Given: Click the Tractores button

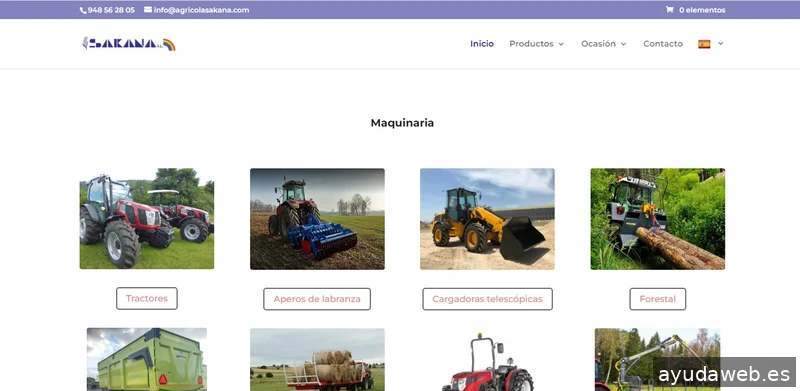Looking at the screenshot, I should pos(147,299).
